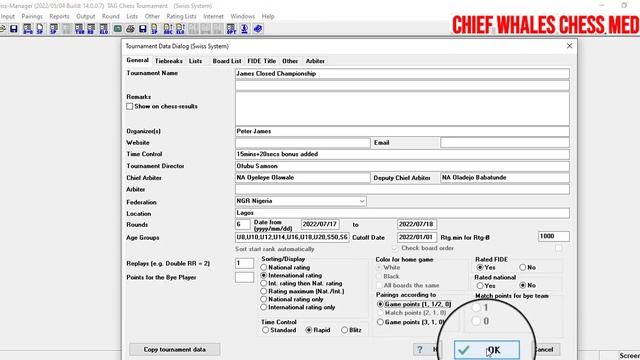Screen dimensions: 640x360
Task: Click the Deputy Chief Arbiter field
Action: pos(505,178)
